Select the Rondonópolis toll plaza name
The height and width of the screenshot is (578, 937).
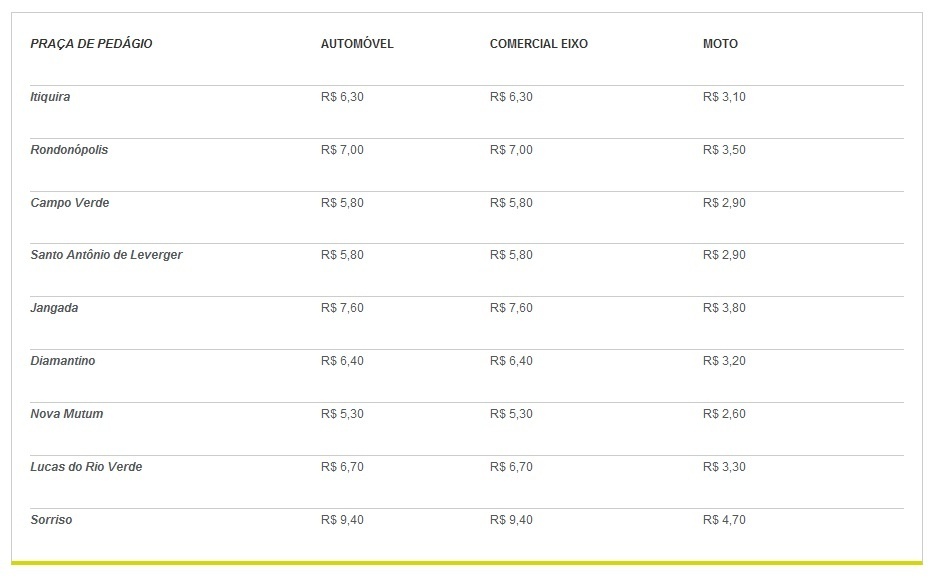69,150
